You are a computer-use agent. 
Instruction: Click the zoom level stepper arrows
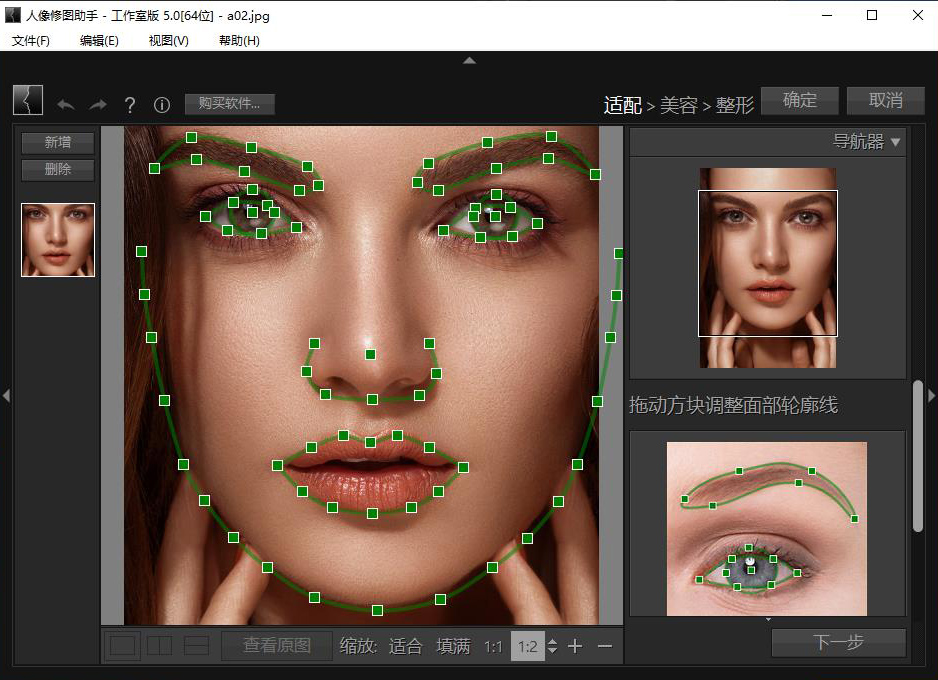(x=552, y=646)
